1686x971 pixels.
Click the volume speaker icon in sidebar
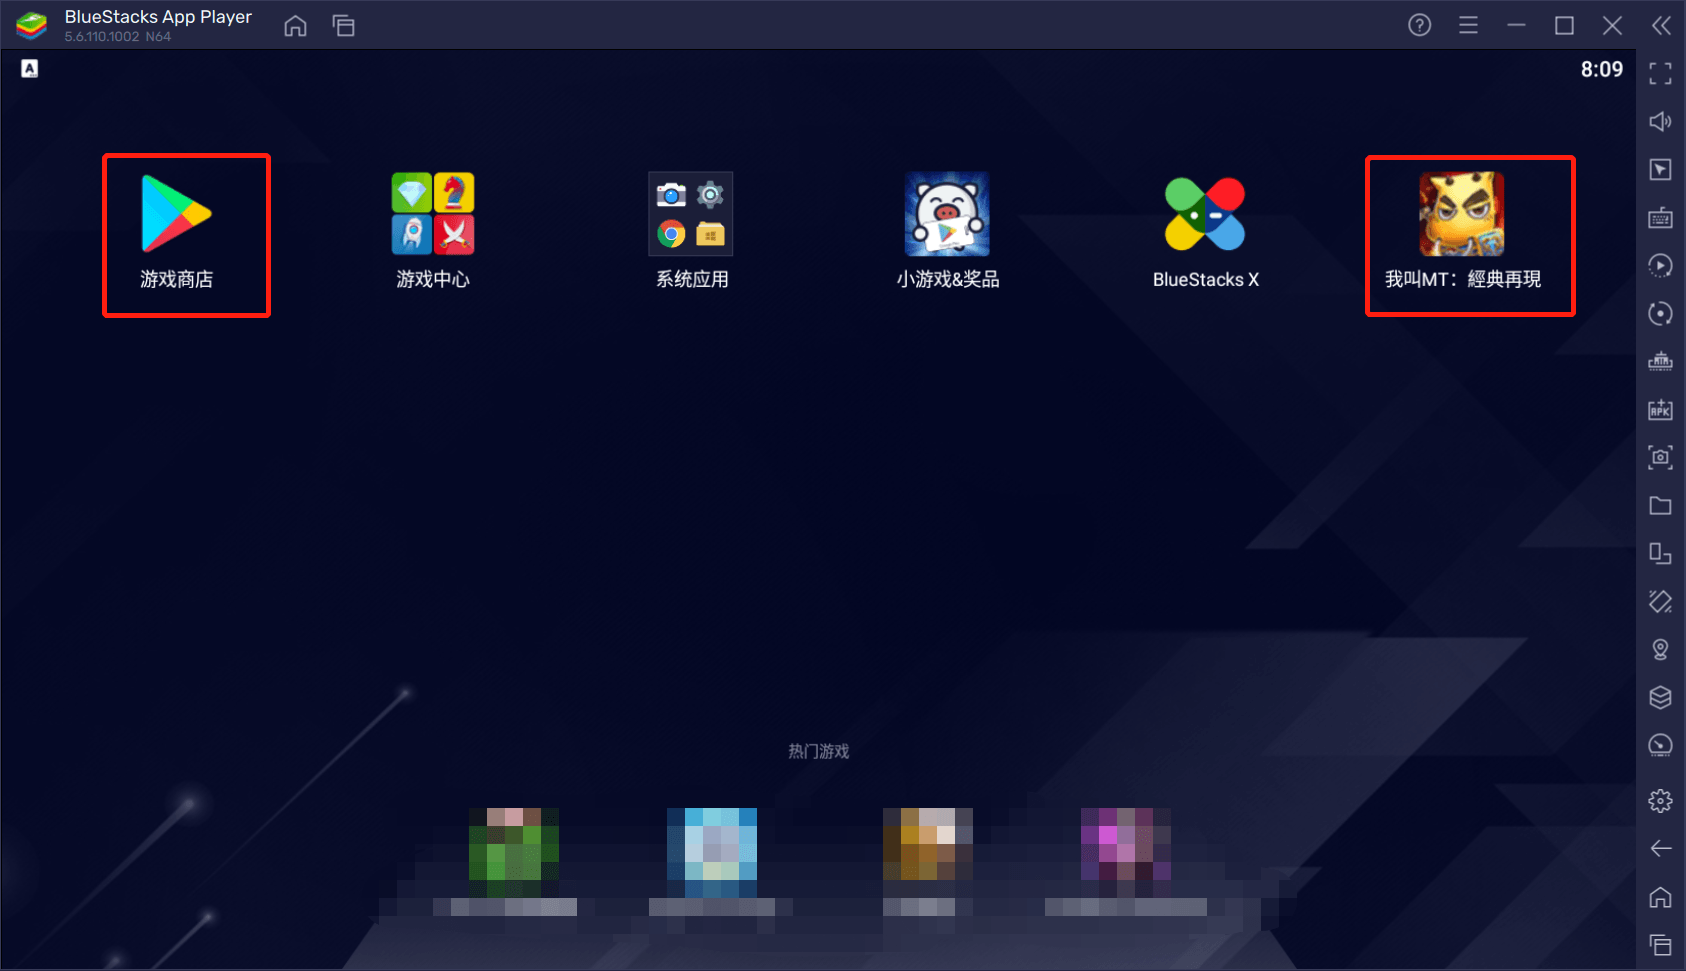pyautogui.click(x=1660, y=121)
